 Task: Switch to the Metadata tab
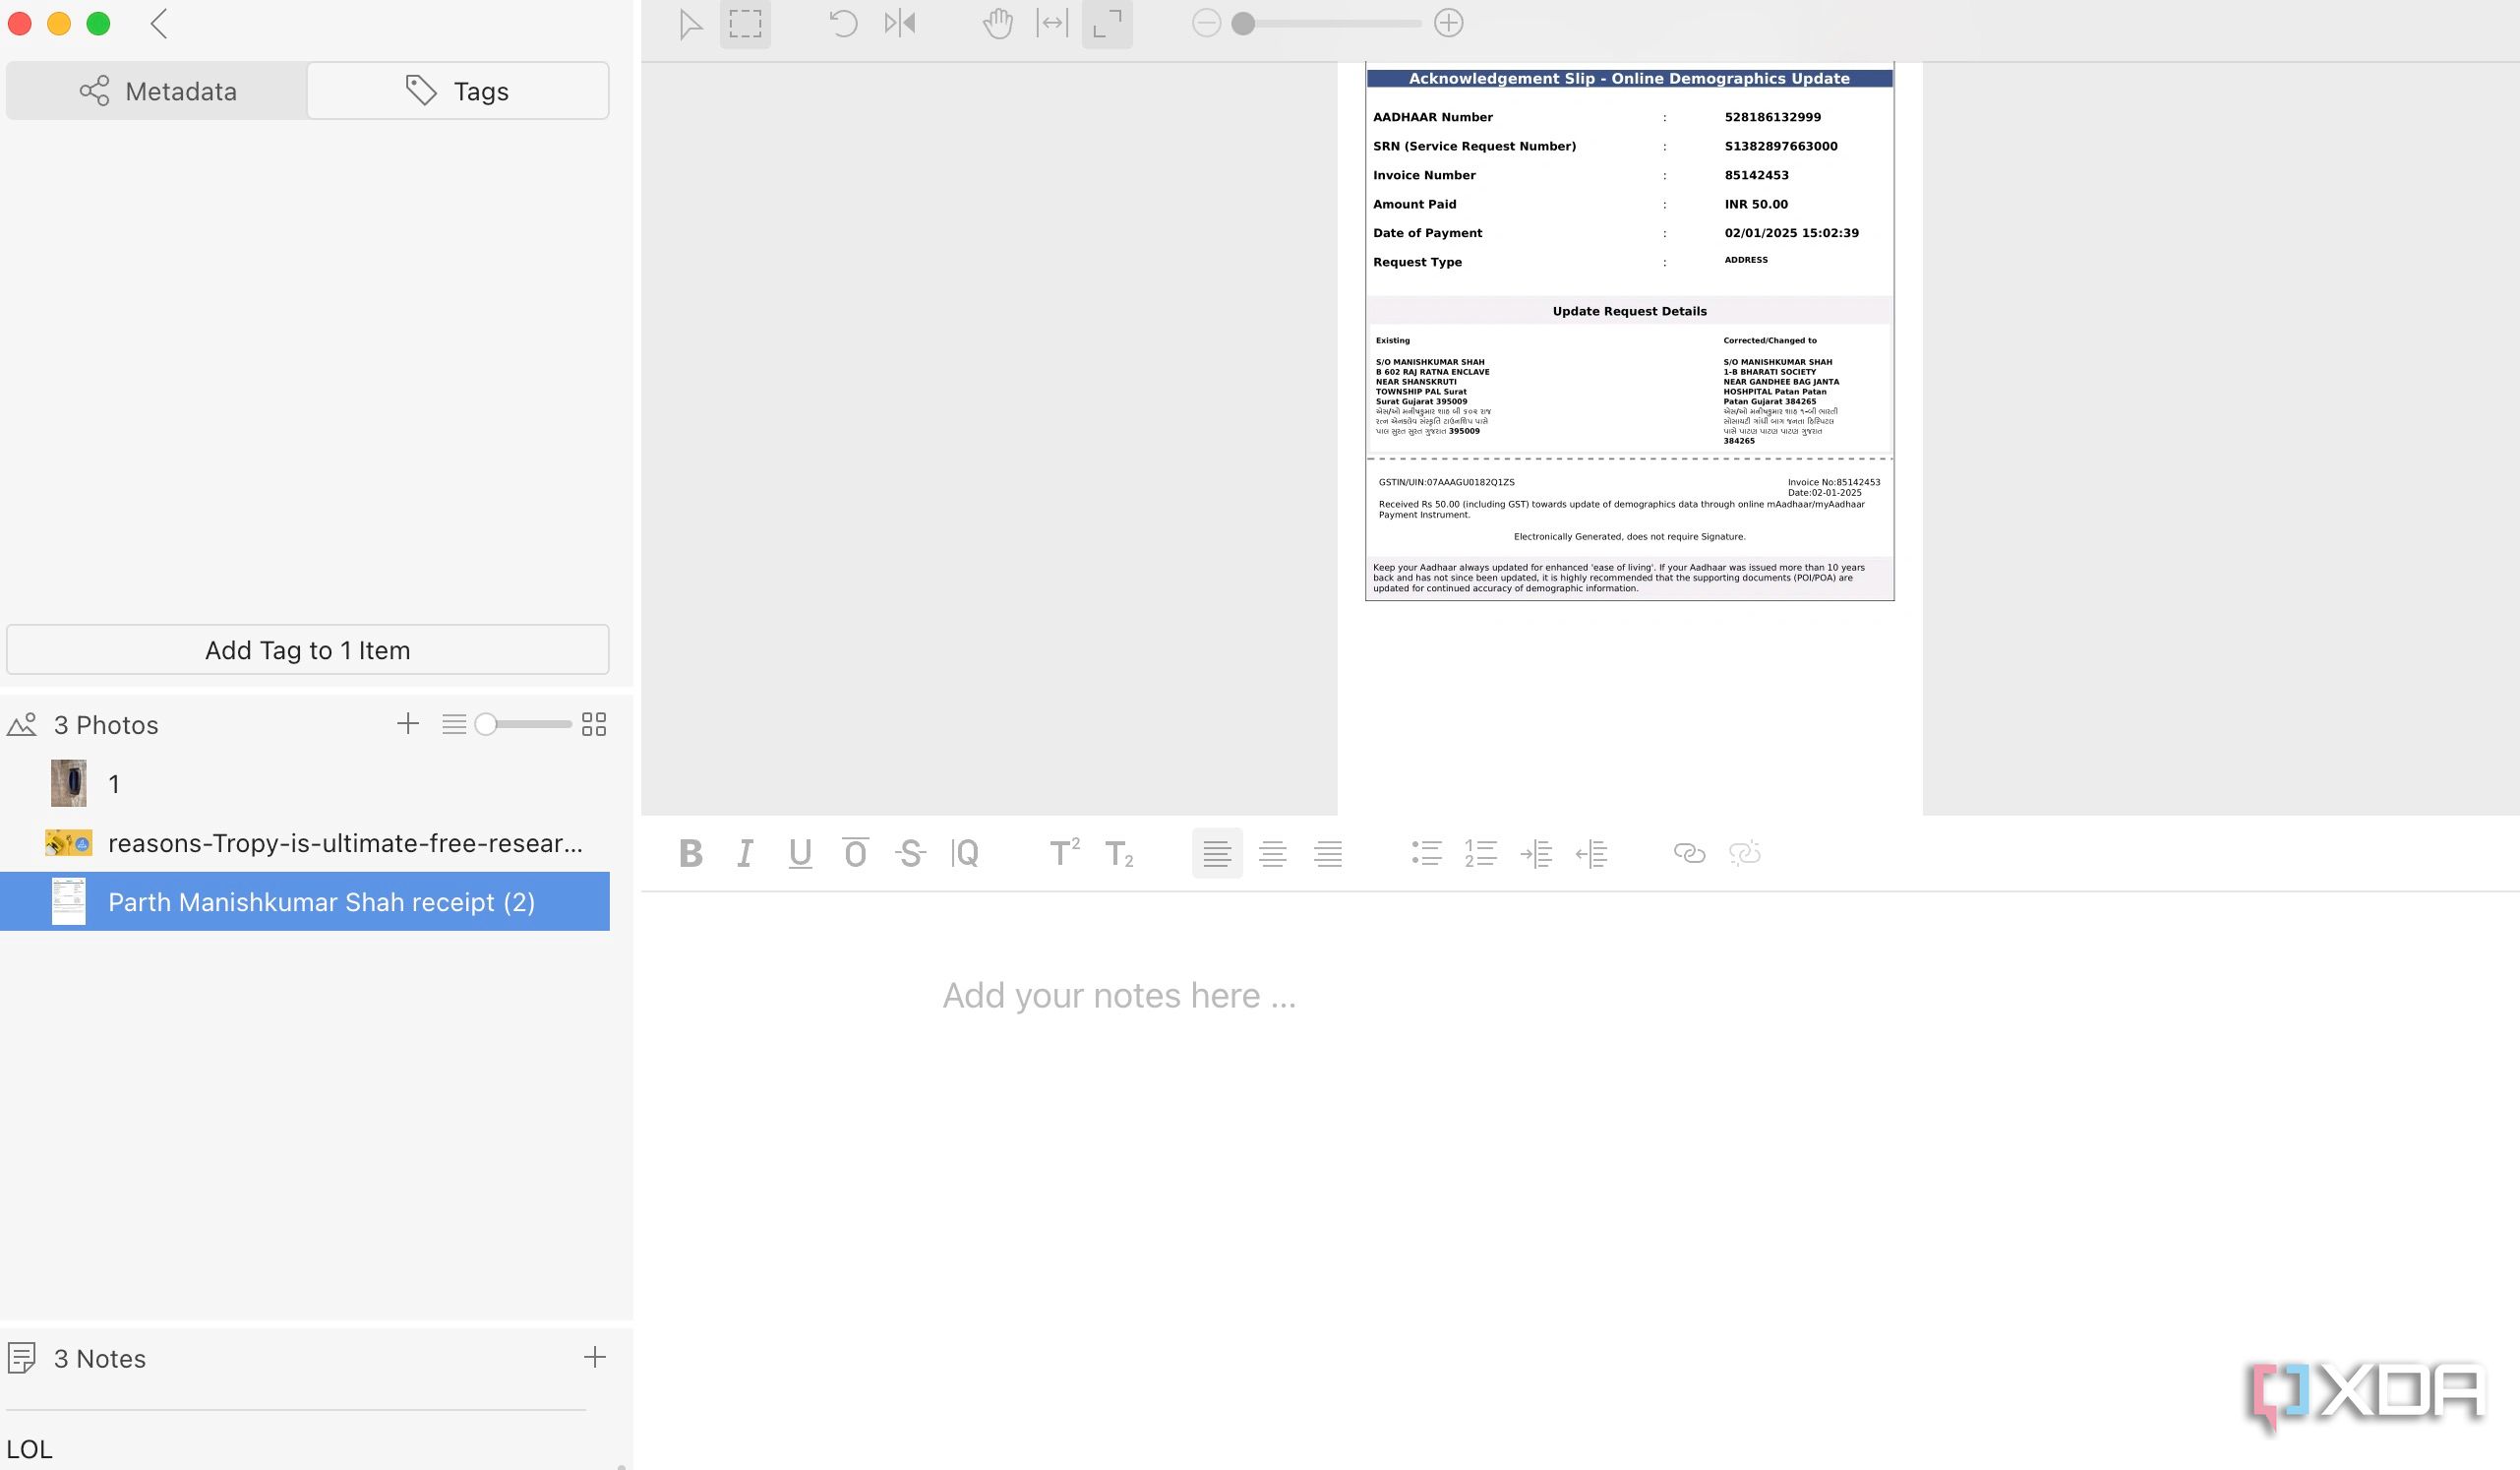click(x=158, y=91)
